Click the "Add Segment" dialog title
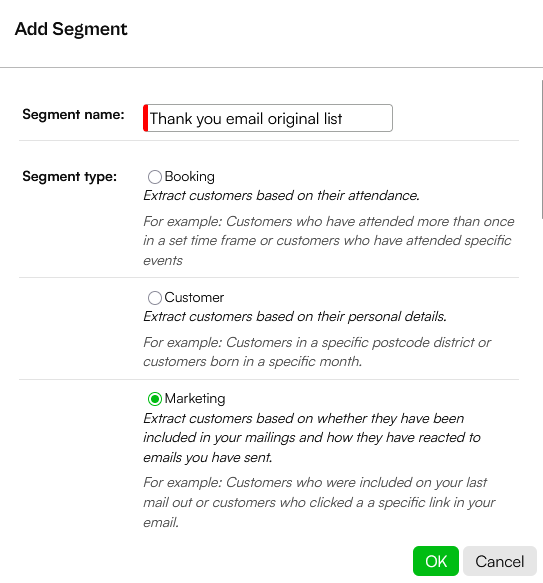The height and width of the screenshot is (583, 543). click(71, 29)
